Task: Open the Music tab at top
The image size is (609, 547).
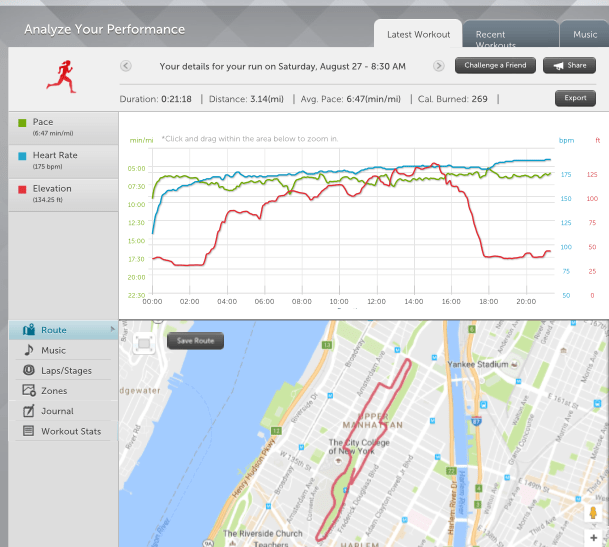Action: pyautogui.click(x=585, y=35)
